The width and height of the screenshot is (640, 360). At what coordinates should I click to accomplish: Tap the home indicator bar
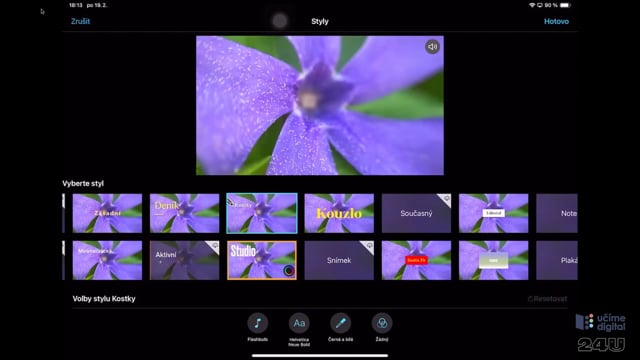[320, 356]
